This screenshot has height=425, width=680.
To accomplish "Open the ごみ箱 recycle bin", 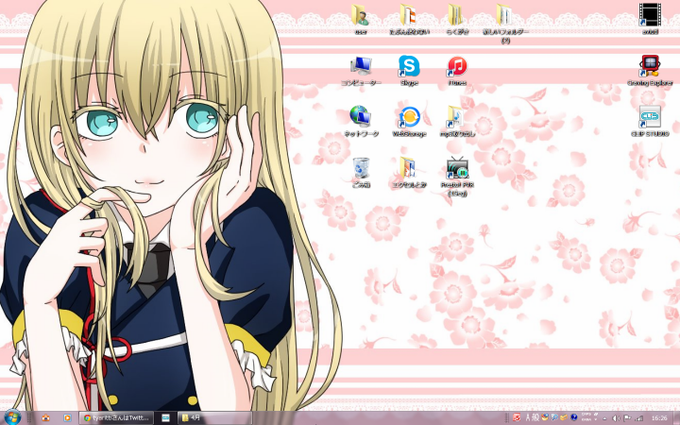I will coord(361,173).
